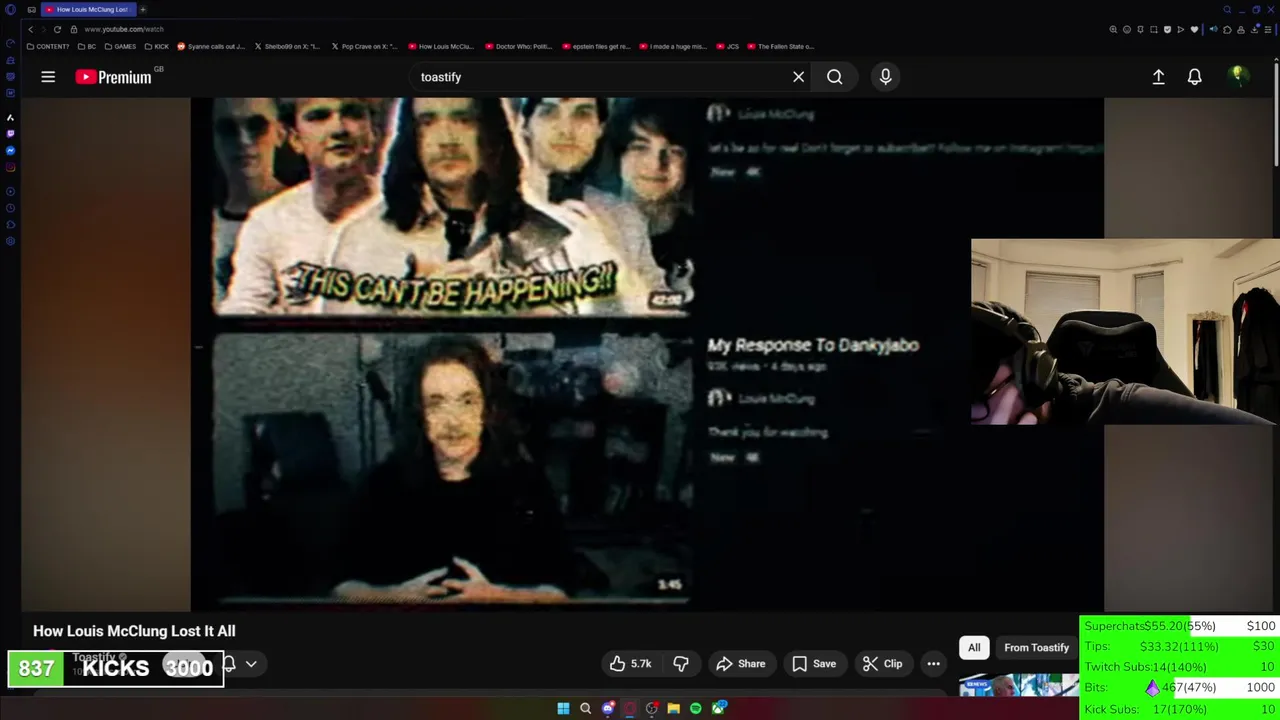Click the video player area
Viewport: 1280px width, 720px height.
[x=647, y=354]
